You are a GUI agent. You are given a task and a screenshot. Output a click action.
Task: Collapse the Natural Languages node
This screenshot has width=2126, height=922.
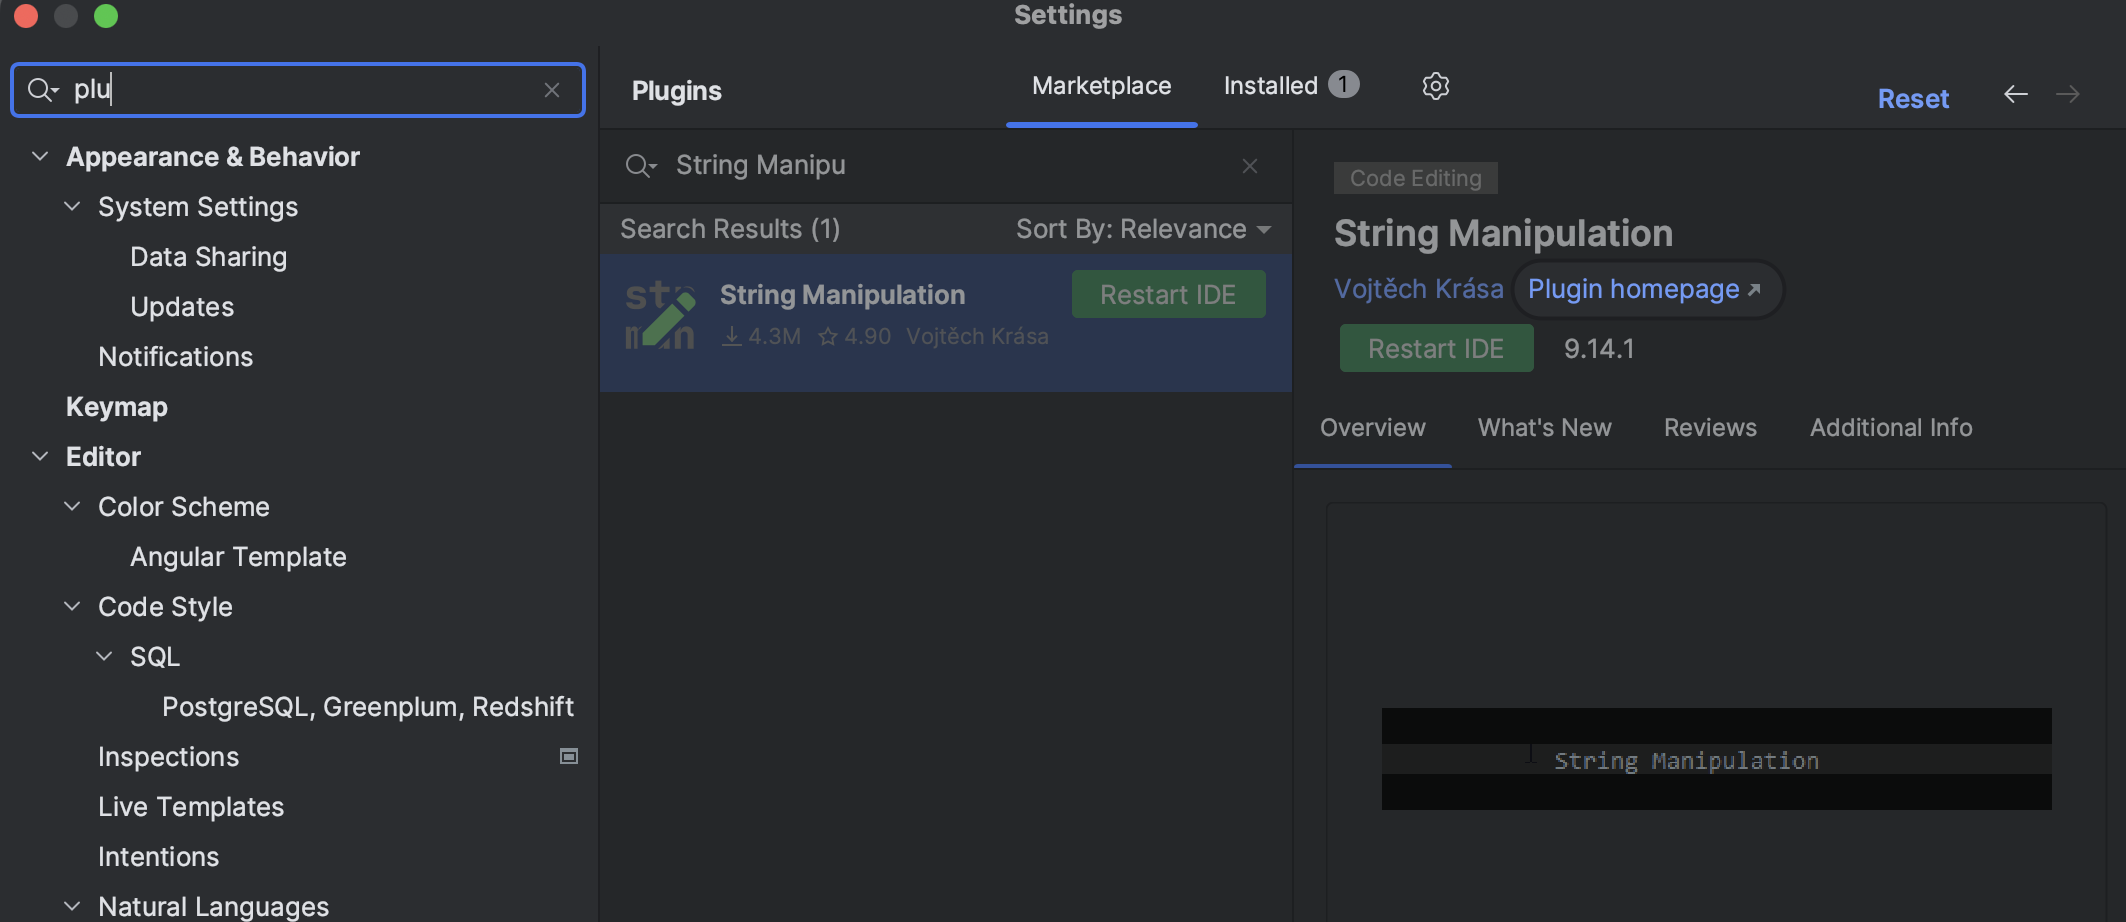click(x=72, y=907)
